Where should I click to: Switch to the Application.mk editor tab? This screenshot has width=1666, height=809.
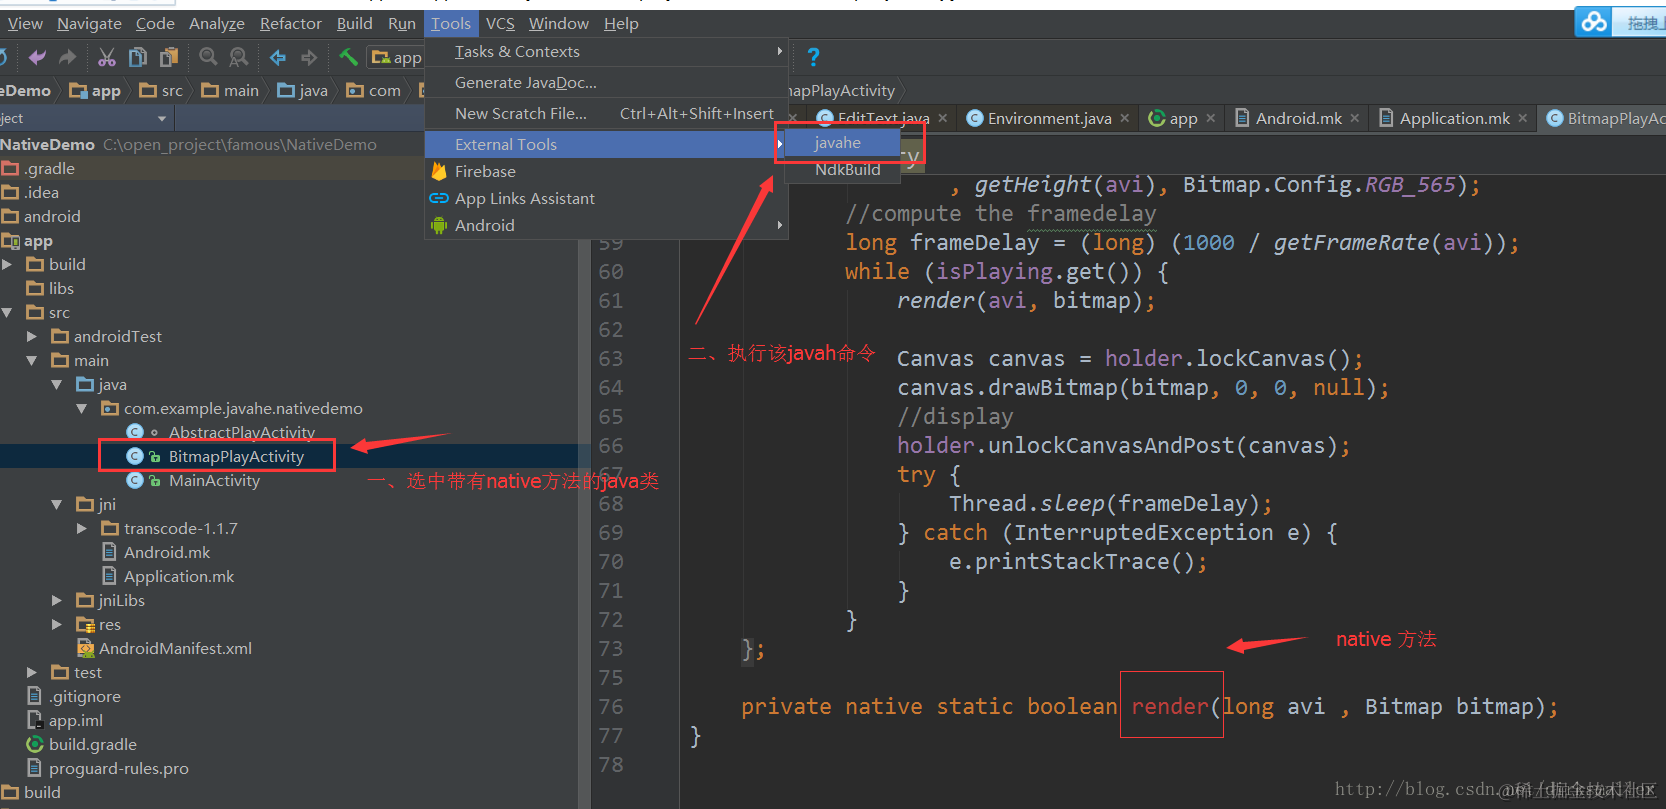pyautogui.click(x=1454, y=118)
